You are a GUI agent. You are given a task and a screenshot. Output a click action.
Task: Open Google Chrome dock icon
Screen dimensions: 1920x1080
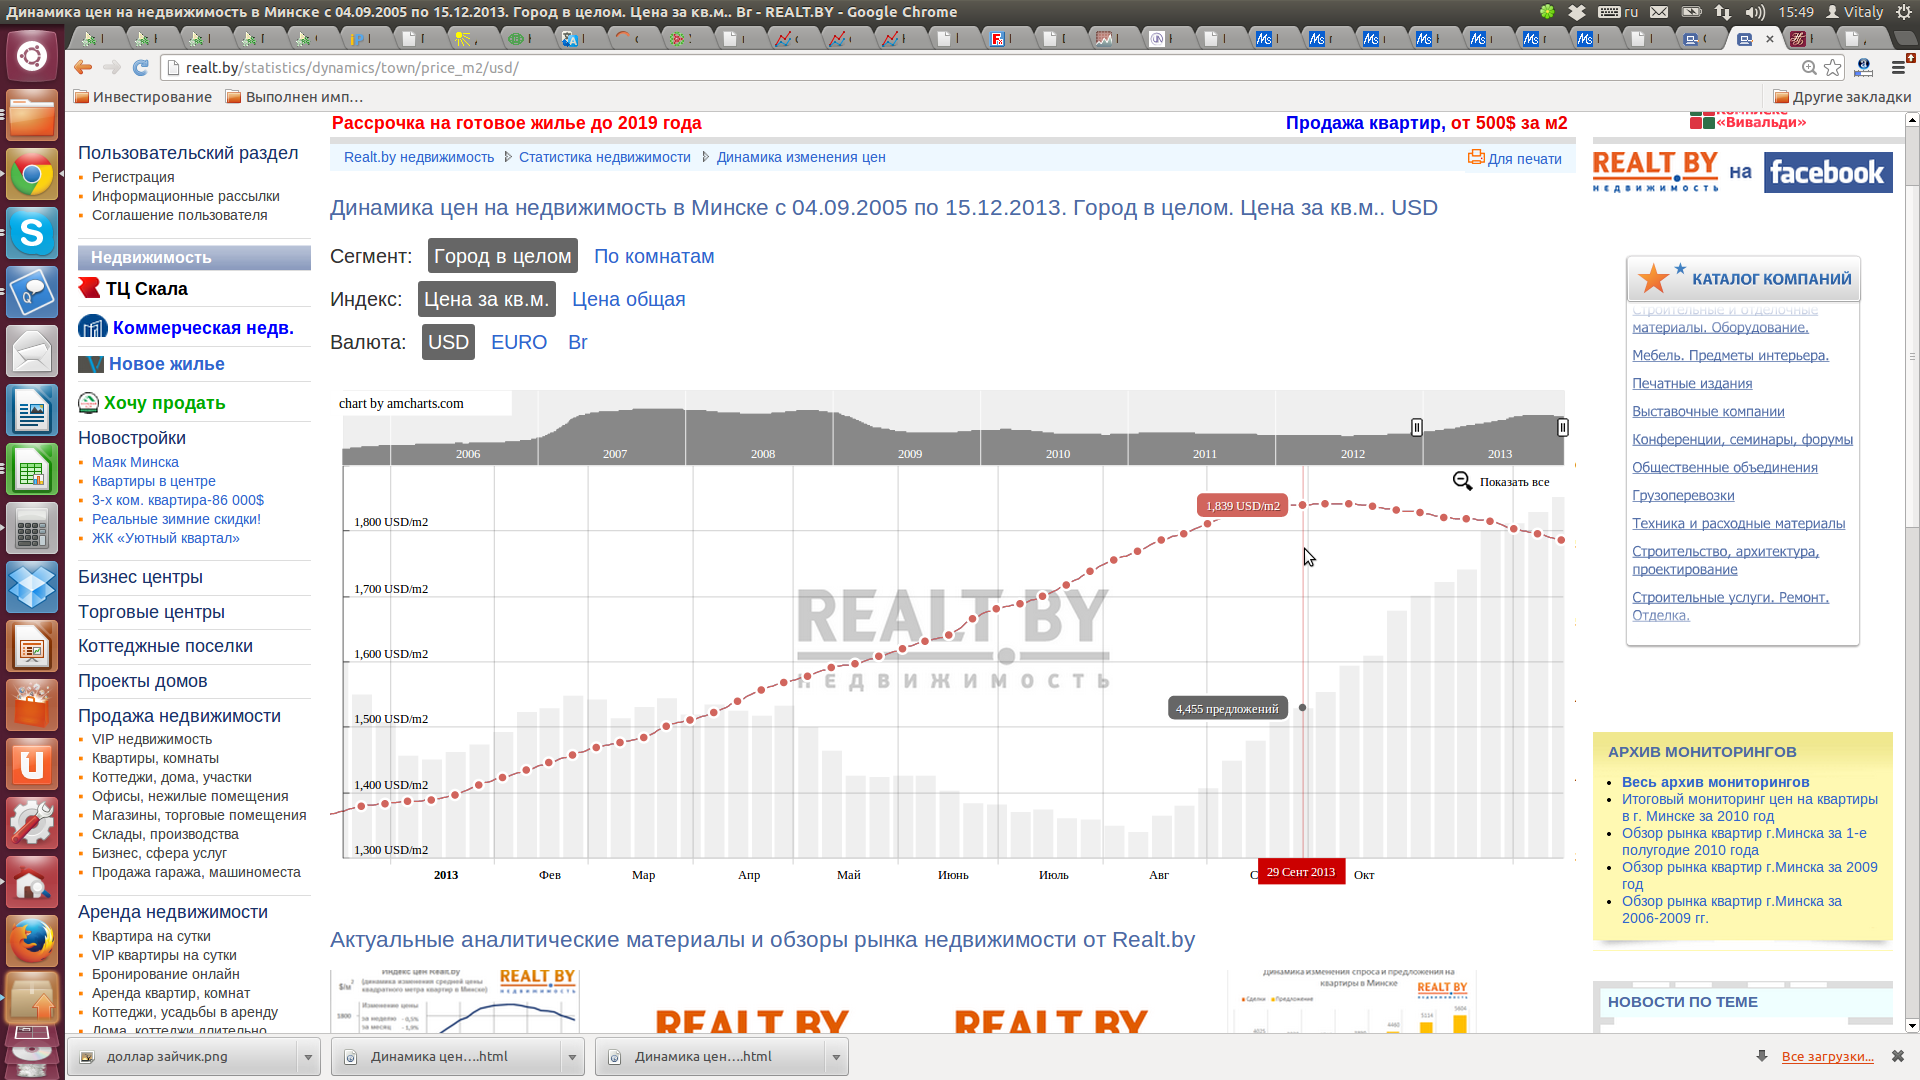point(32,175)
